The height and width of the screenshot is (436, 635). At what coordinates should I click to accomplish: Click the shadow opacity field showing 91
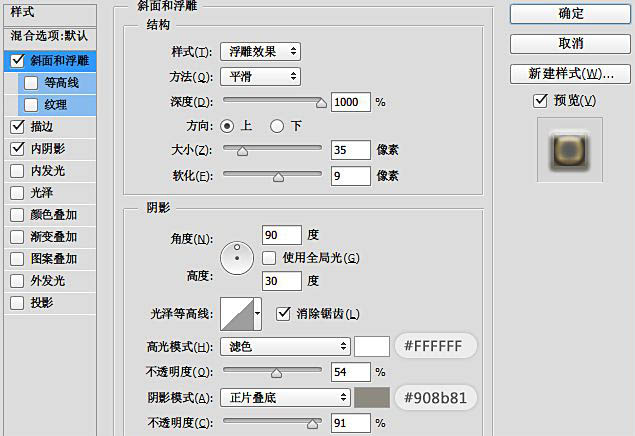pos(351,423)
